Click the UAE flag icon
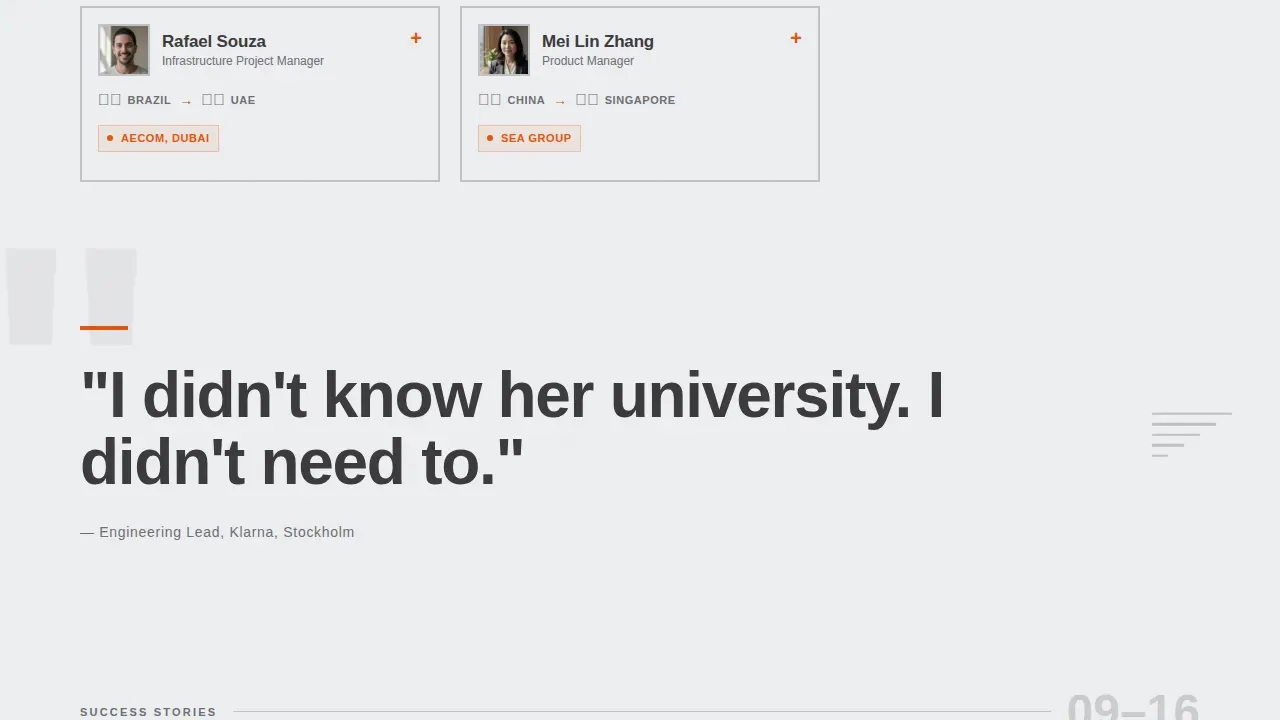This screenshot has width=1280, height=720. click(213, 100)
